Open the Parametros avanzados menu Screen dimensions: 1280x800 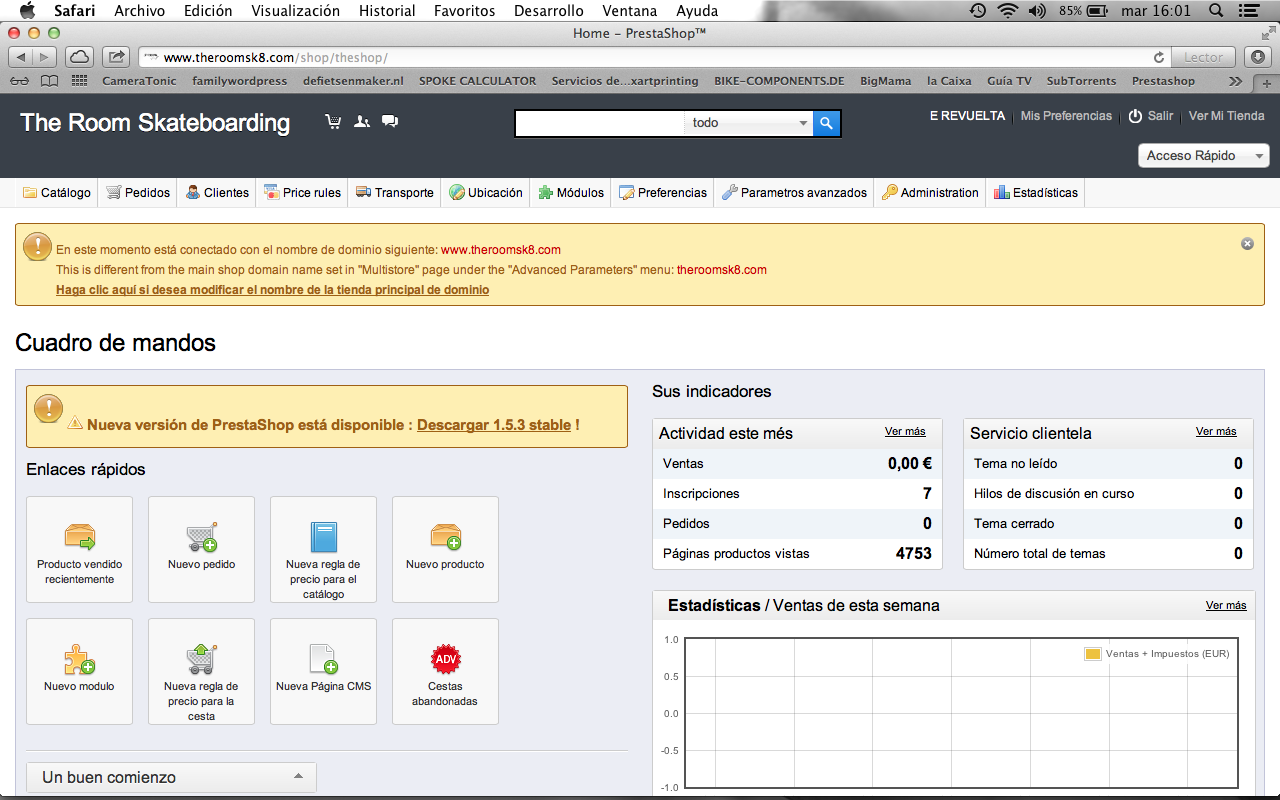point(795,193)
